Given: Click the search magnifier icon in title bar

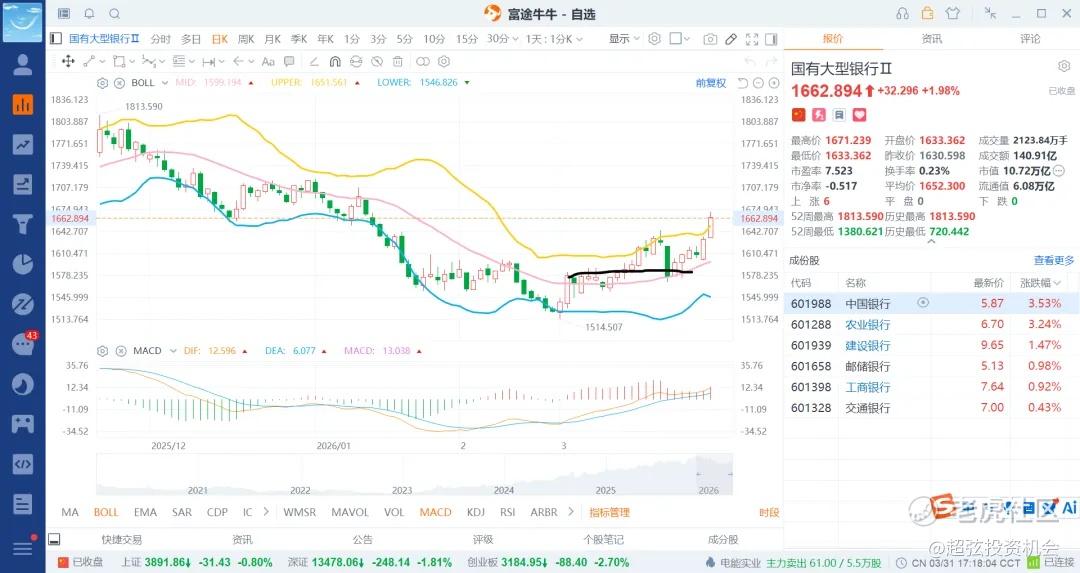Looking at the screenshot, I should pyautogui.click(x=115, y=13).
